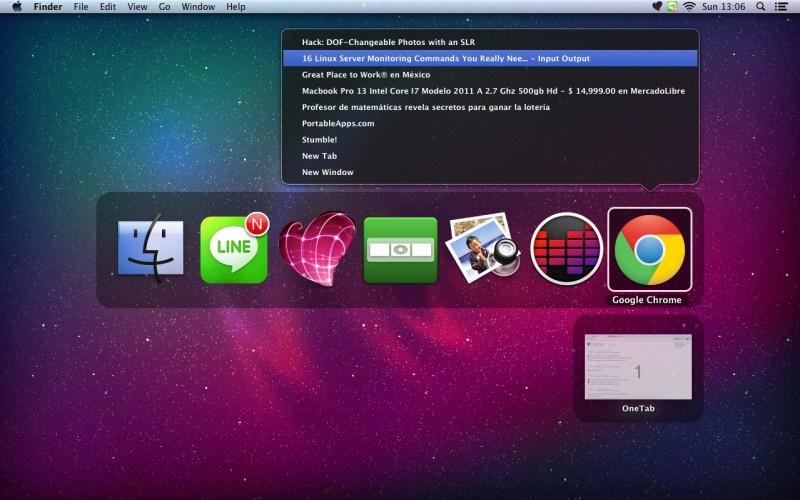Image resolution: width=800 pixels, height=500 pixels.
Task: Select the Google Chrome icon
Action: tap(649, 248)
